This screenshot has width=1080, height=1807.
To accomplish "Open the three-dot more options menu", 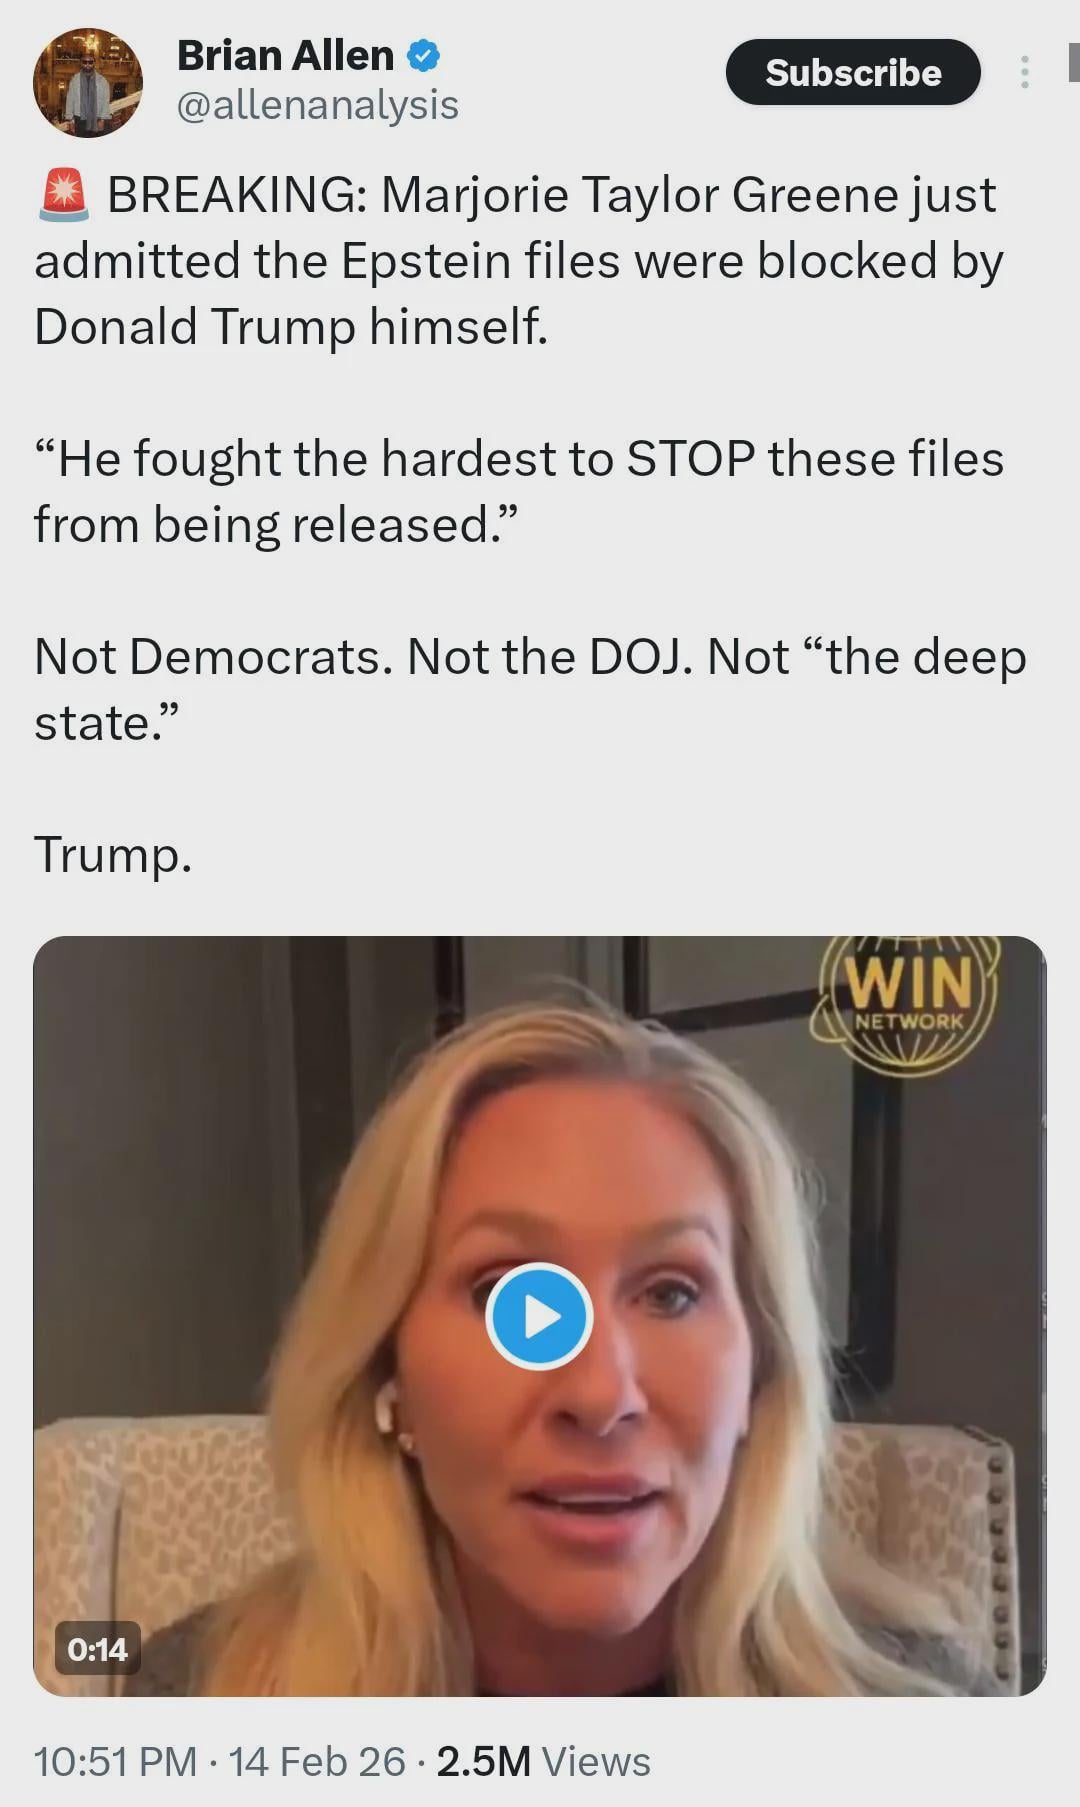I will click(x=1025, y=72).
